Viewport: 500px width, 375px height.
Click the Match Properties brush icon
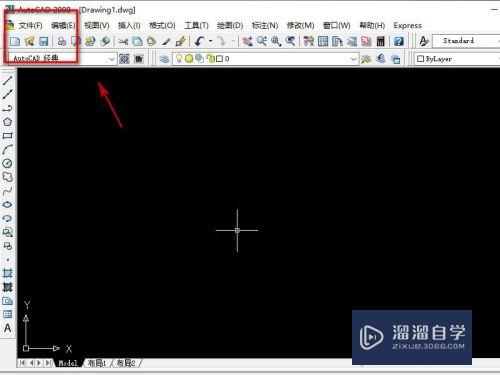pyautogui.click(x=166, y=41)
